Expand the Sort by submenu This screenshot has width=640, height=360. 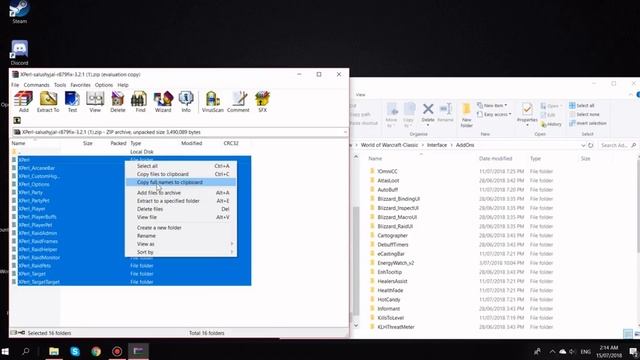point(181,252)
